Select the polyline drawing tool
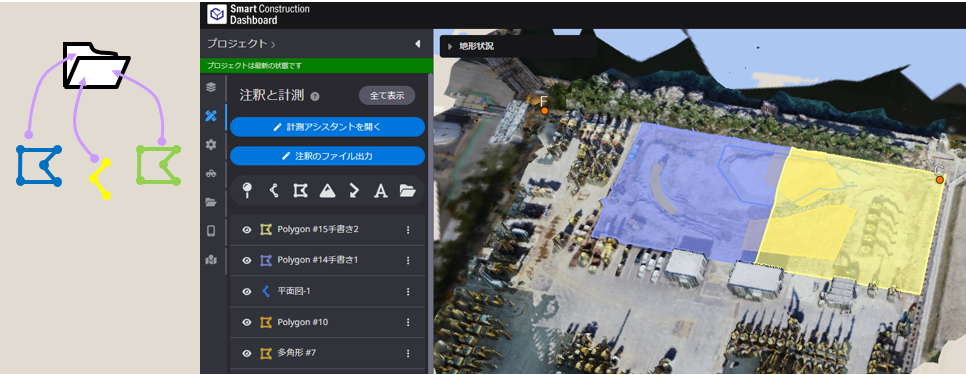966x375 pixels. (x=274, y=192)
